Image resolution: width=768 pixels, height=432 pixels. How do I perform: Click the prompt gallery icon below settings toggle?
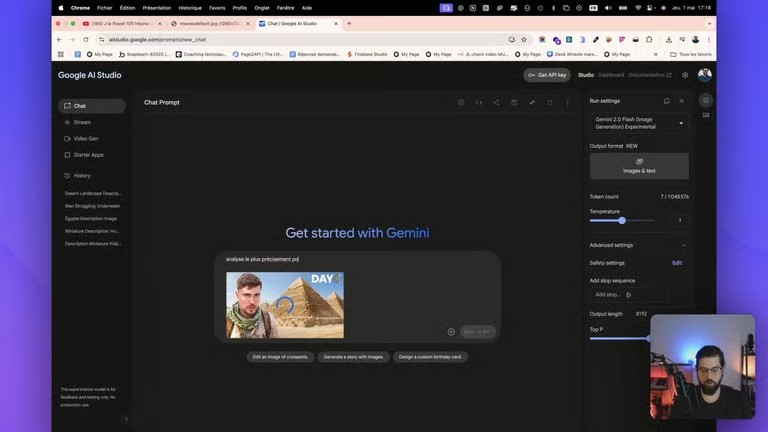click(706, 115)
